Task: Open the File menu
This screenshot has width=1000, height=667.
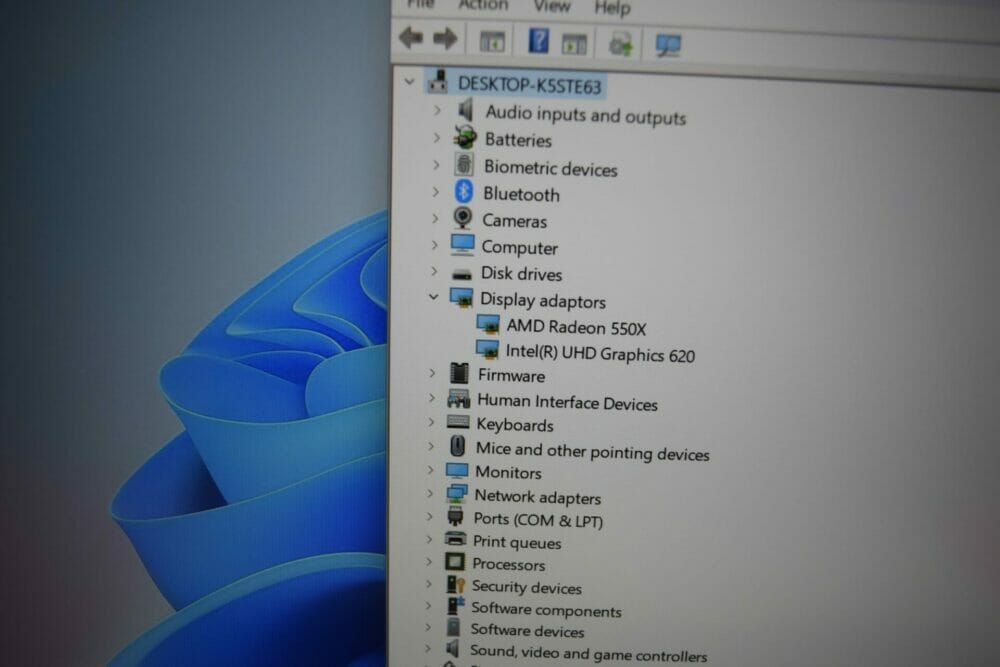Action: pyautogui.click(x=421, y=4)
